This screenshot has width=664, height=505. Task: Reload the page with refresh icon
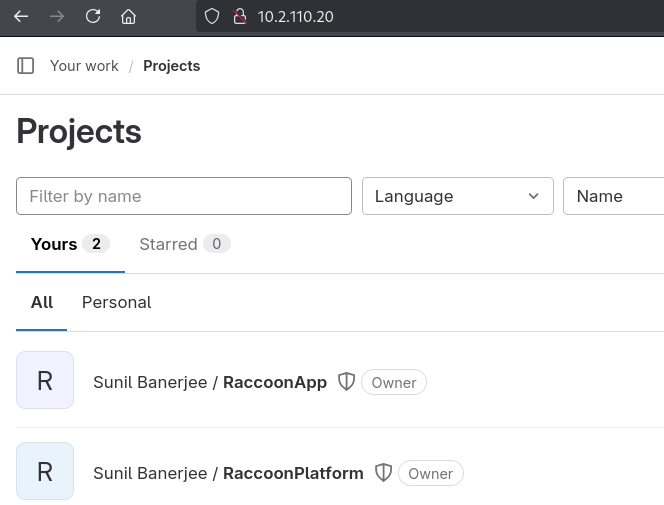pos(93,16)
